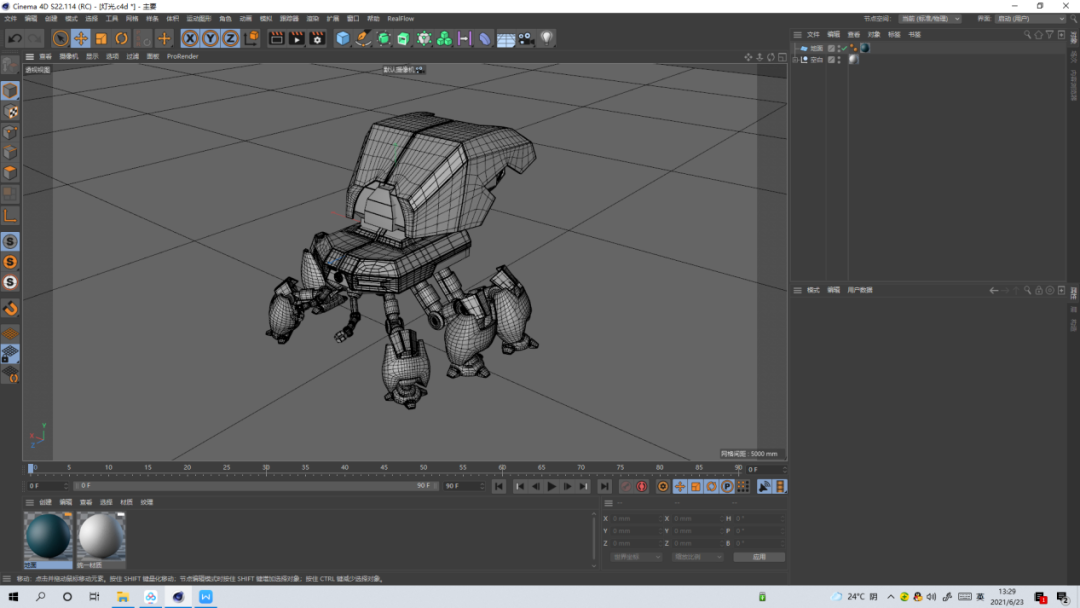Open MoGraph Cloner objects icon
Screen dimensions: 1080x608
(x=444, y=39)
